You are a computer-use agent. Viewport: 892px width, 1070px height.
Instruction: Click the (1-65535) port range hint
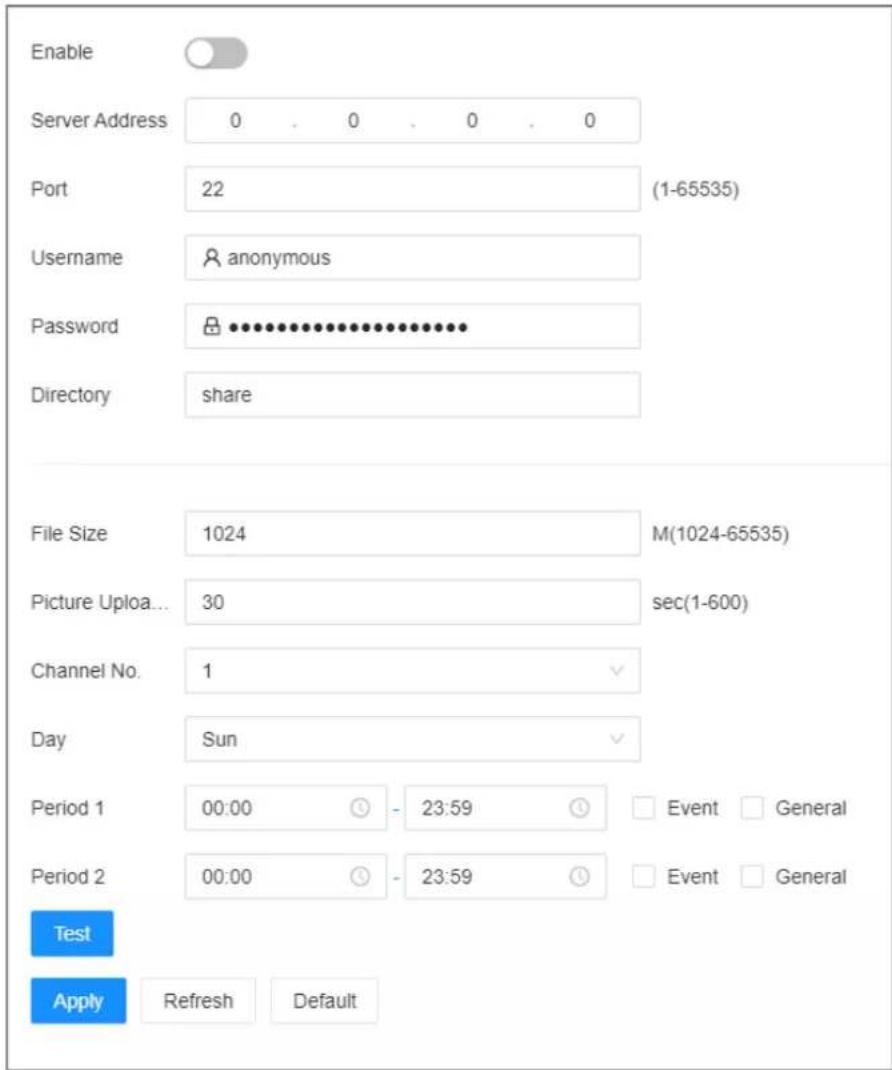(695, 189)
